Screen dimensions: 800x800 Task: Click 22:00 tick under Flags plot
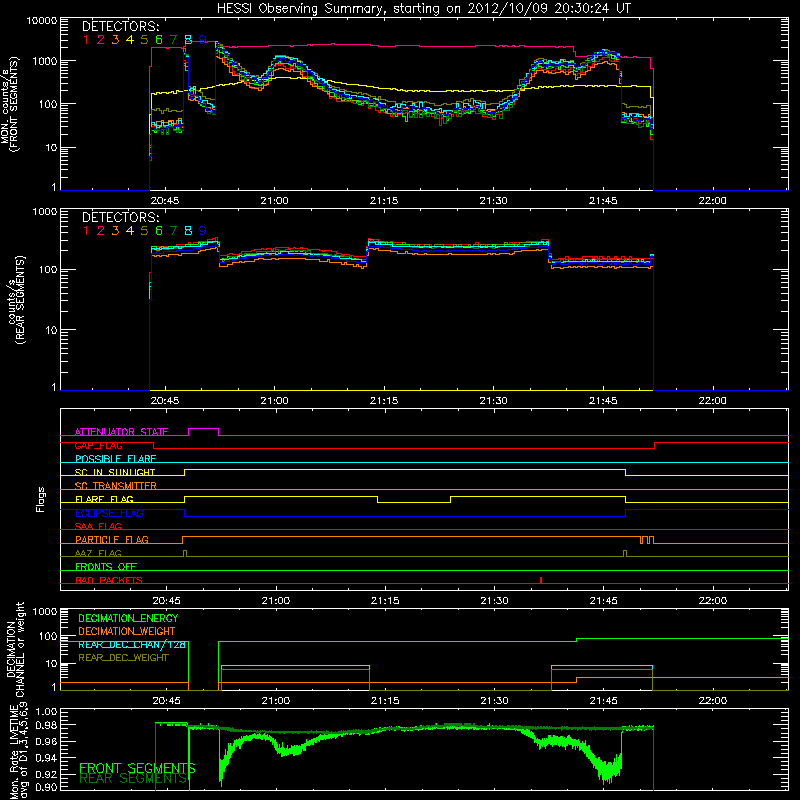pyautogui.click(x=713, y=601)
